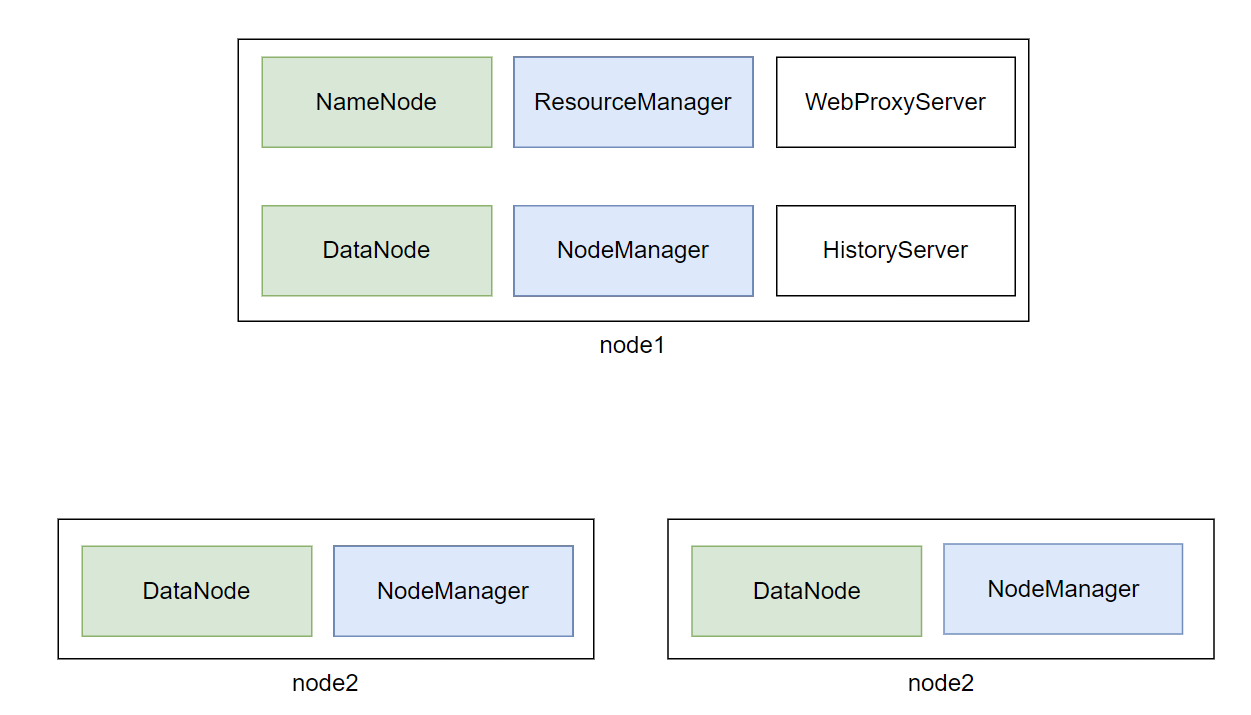Click the right node2 label text

(940, 683)
